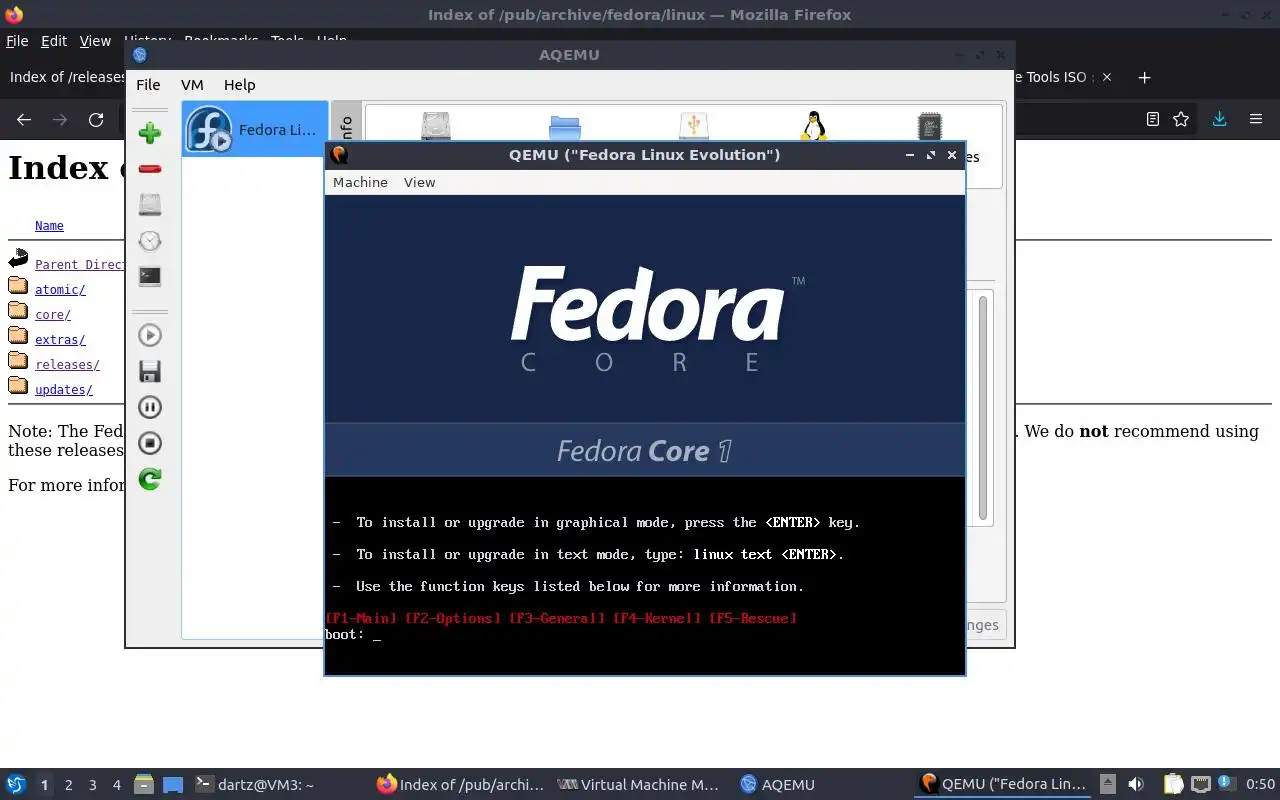Click the clock icon in AQEMU's left toolbar
The width and height of the screenshot is (1280, 800).
[x=150, y=241]
